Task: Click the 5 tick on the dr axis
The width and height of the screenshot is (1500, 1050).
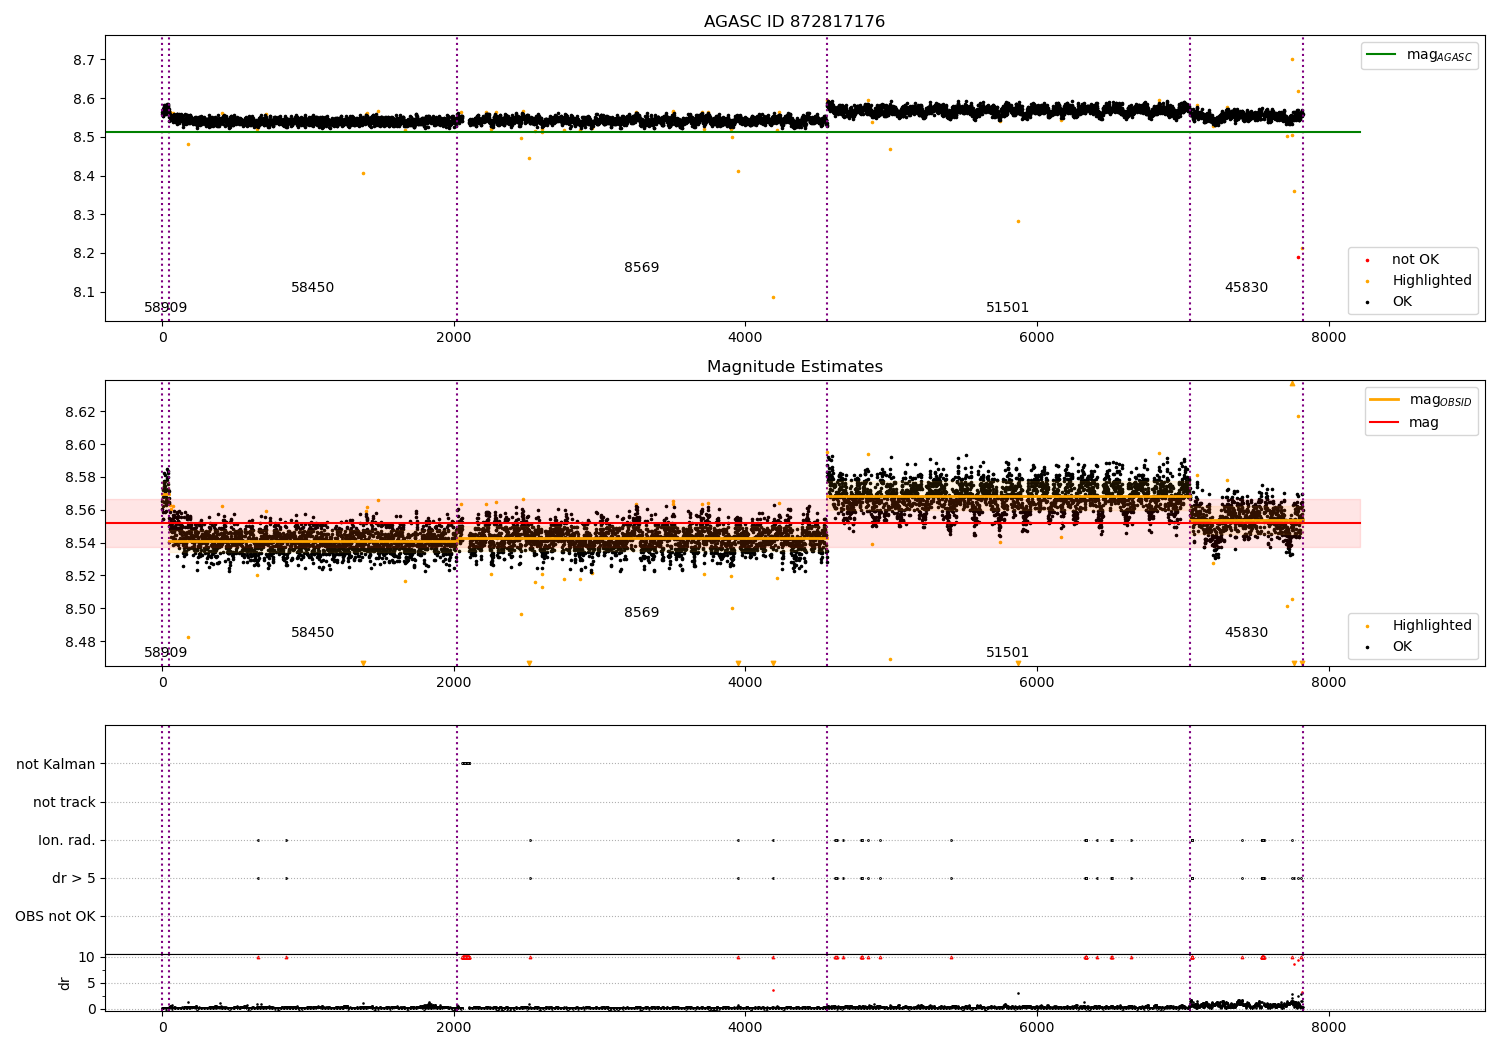Action: 91,984
